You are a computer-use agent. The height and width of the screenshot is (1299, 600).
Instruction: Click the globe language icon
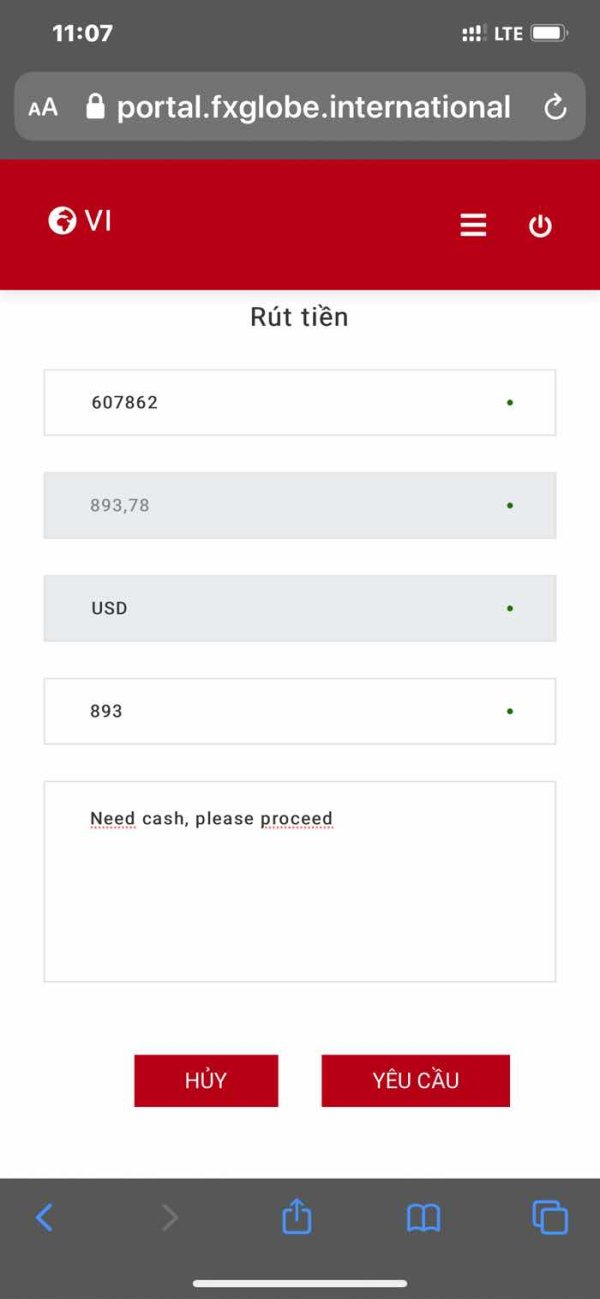62,220
